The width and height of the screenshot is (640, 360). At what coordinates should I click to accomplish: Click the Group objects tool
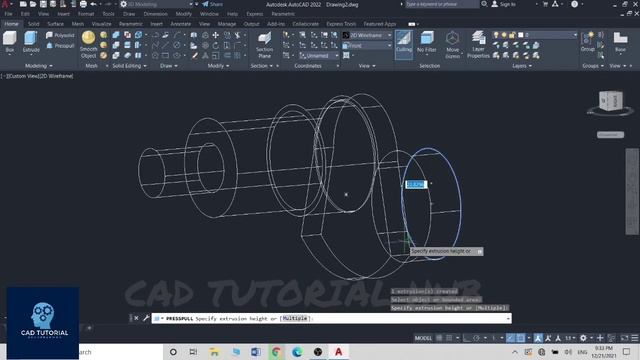pyautogui.click(x=588, y=42)
